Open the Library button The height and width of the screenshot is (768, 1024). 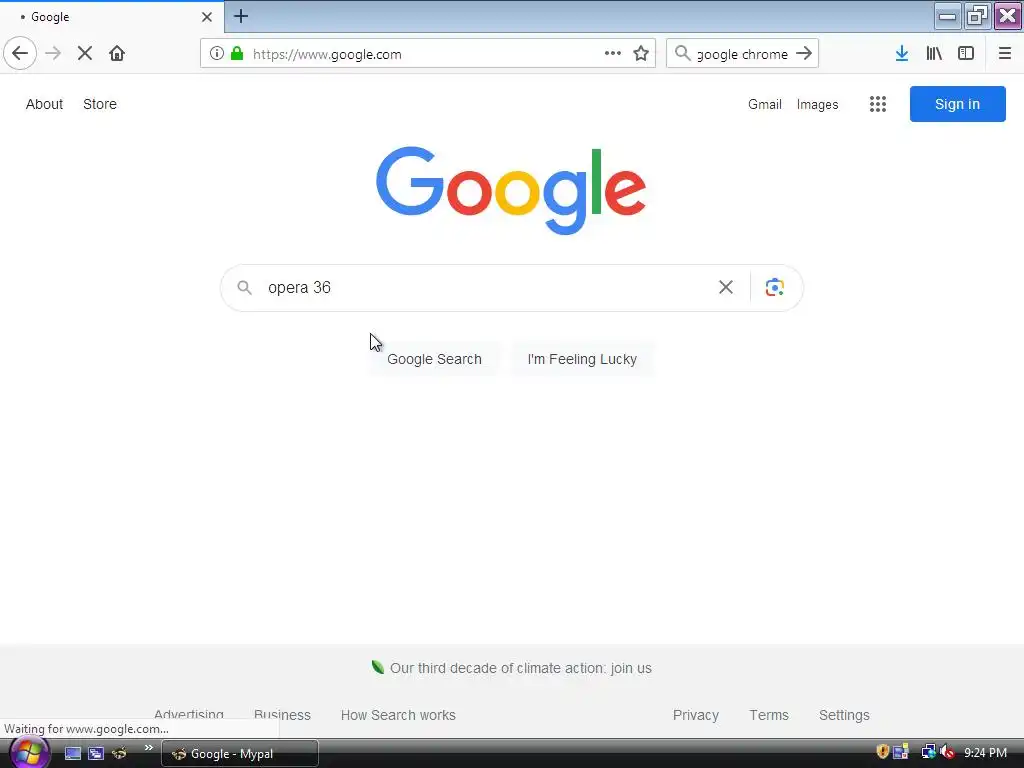point(934,54)
